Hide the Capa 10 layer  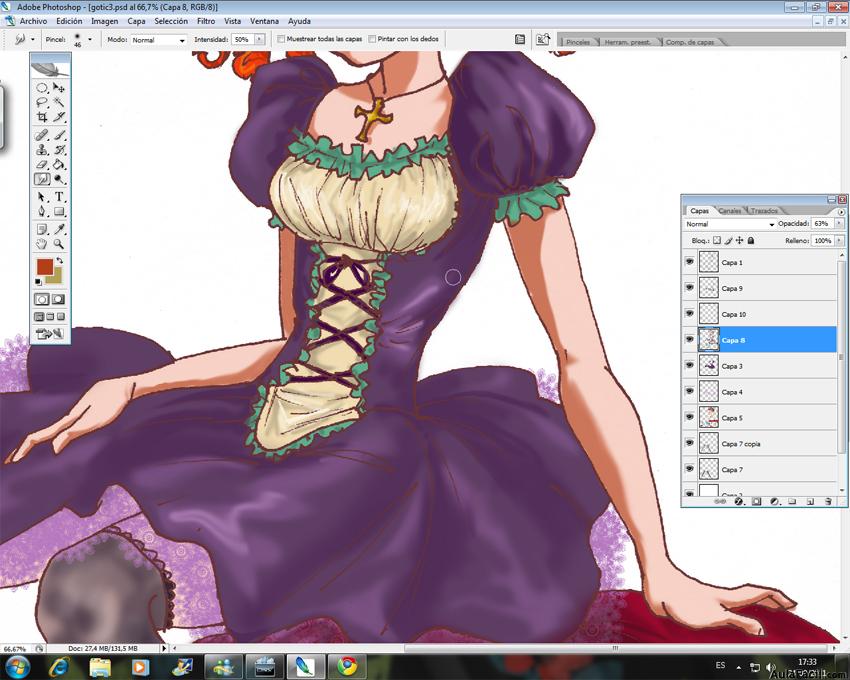690,313
